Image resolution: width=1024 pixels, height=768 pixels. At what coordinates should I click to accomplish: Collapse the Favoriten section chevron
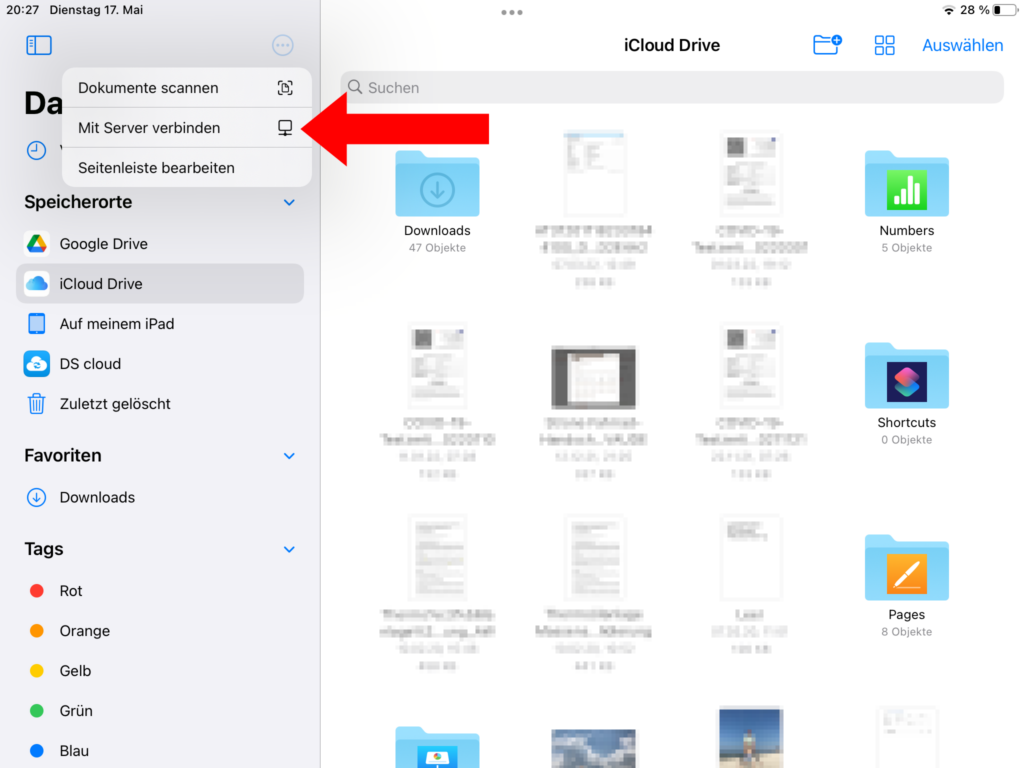[x=289, y=456]
